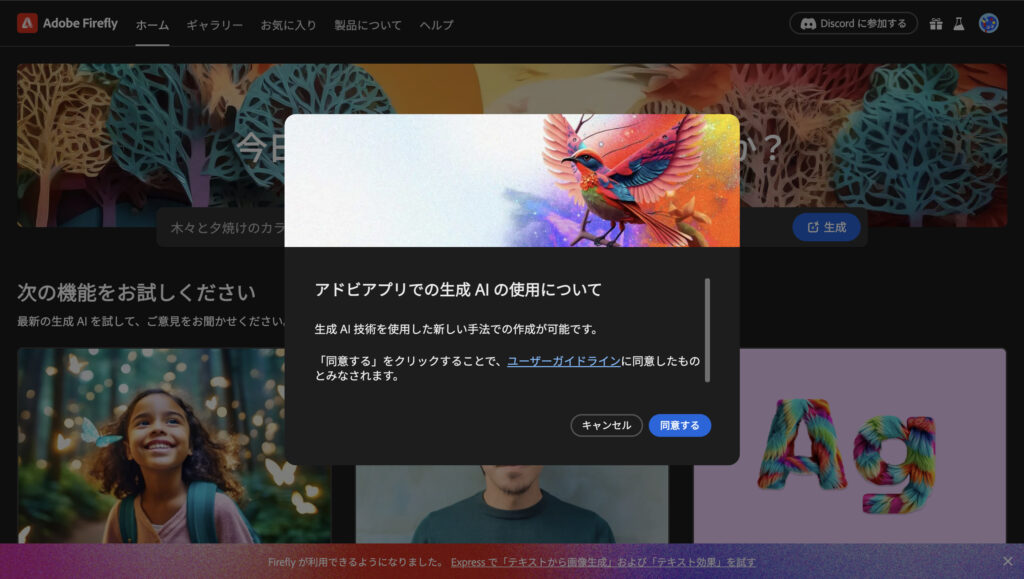The image size is (1024, 579).
Task: Click the 生成 button behind the dialog
Action: (826, 227)
